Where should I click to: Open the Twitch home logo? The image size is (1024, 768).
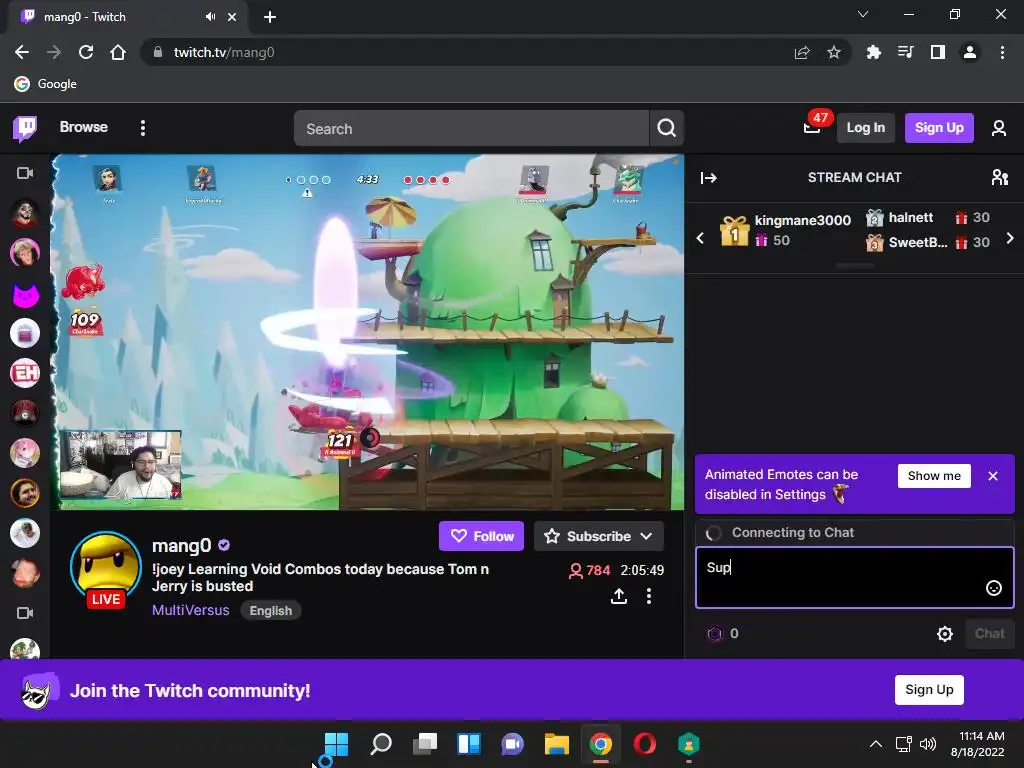tap(25, 128)
